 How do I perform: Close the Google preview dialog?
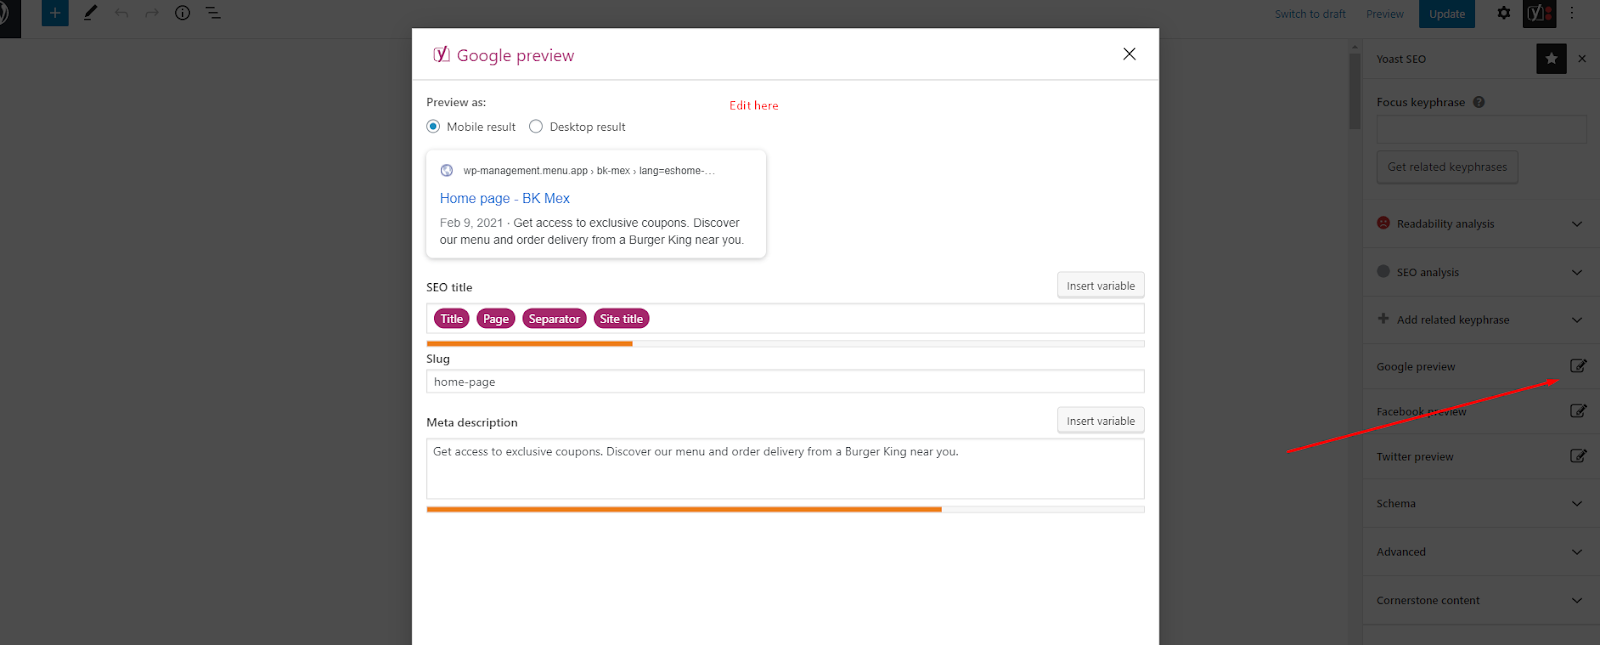(1129, 54)
